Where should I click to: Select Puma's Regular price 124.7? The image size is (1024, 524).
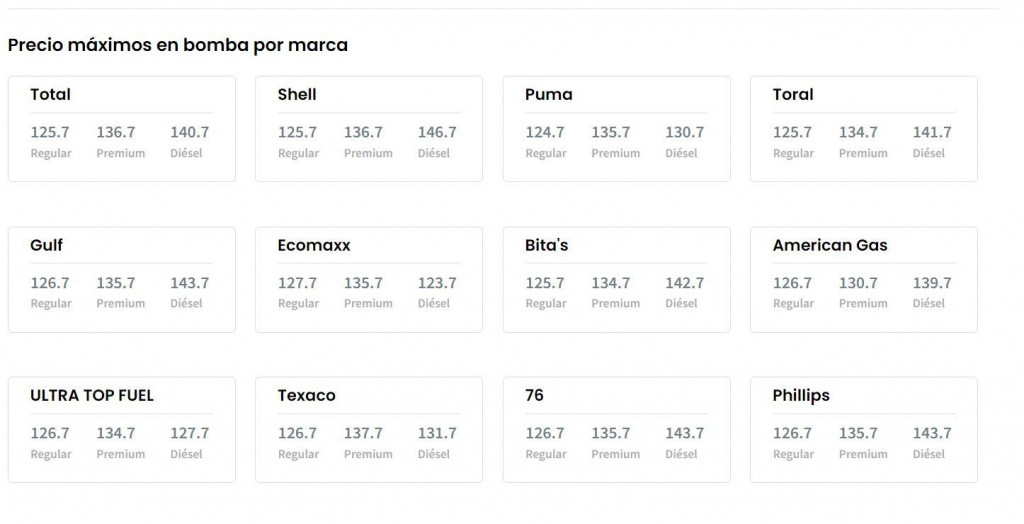pyautogui.click(x=545, y=132)
